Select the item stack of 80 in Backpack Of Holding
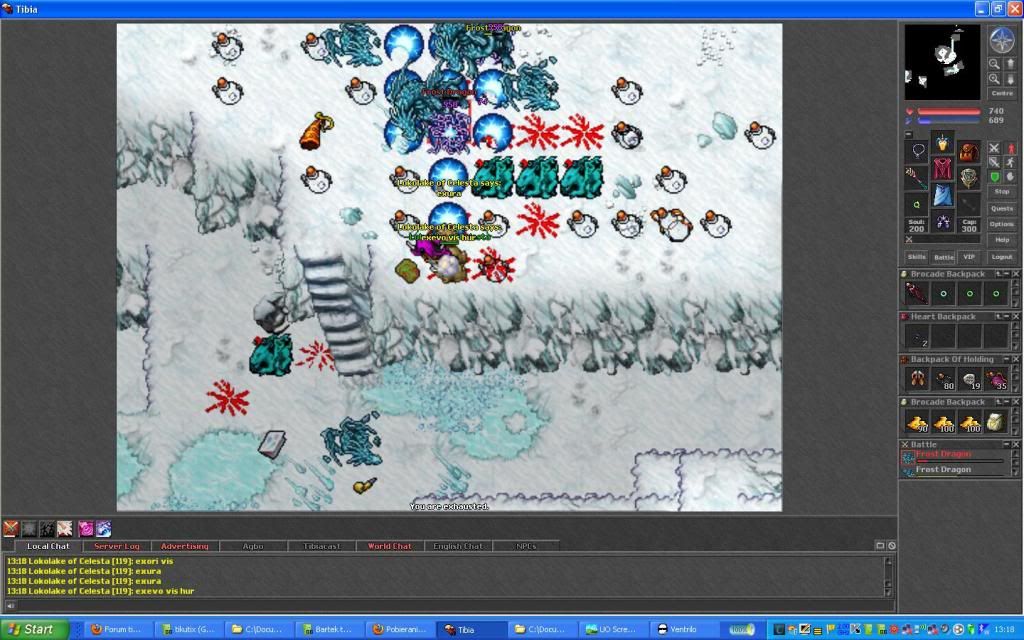Image resolution: width=1024 pixels, height=640 pixels. (x=943, y=379)
